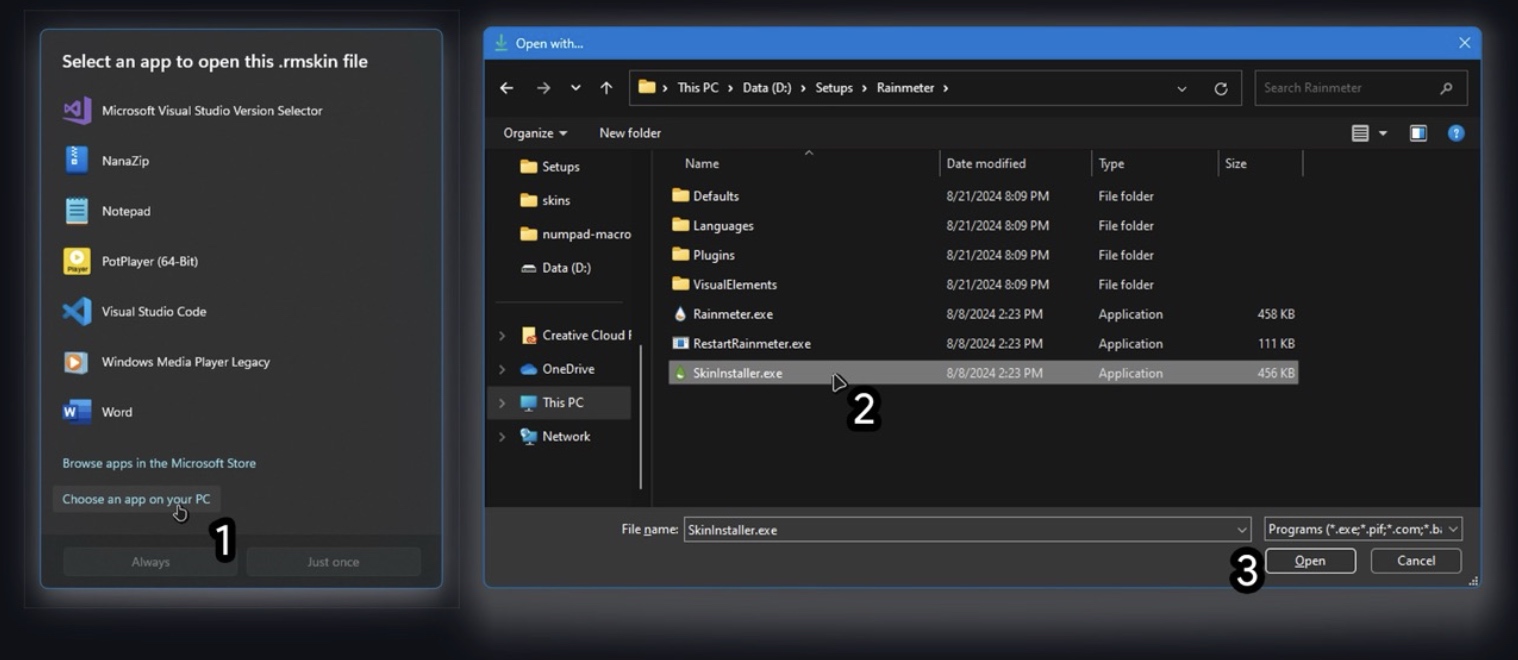Open the Organize dropdown menu
The width and height of the screenshot is (1518, 660).
(x=535, y=132)
